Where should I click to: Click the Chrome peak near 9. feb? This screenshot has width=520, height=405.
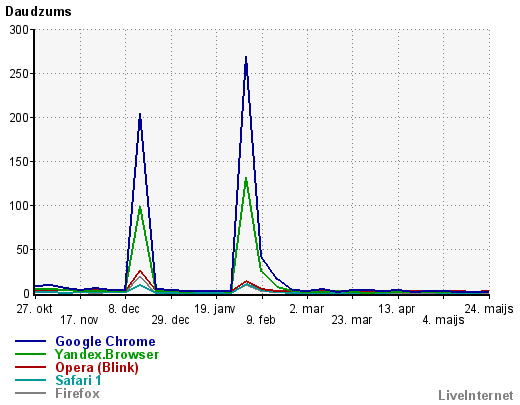246,57
